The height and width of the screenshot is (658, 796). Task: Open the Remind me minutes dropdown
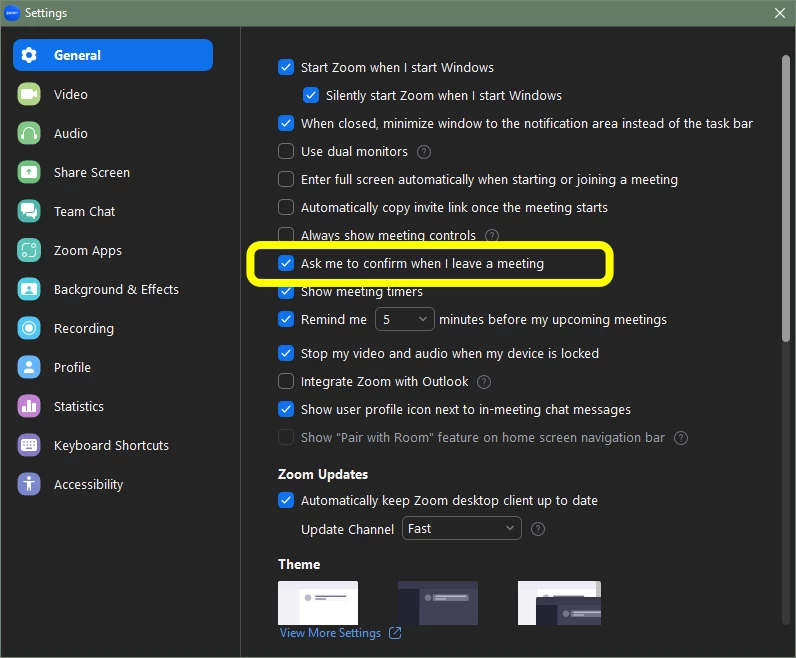point(405,319)
